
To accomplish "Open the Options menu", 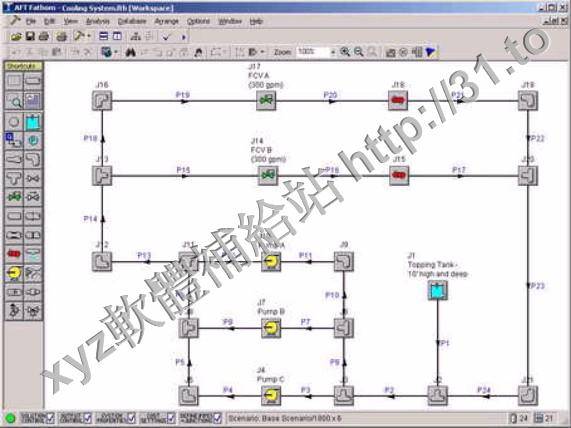I will point(198,21).
